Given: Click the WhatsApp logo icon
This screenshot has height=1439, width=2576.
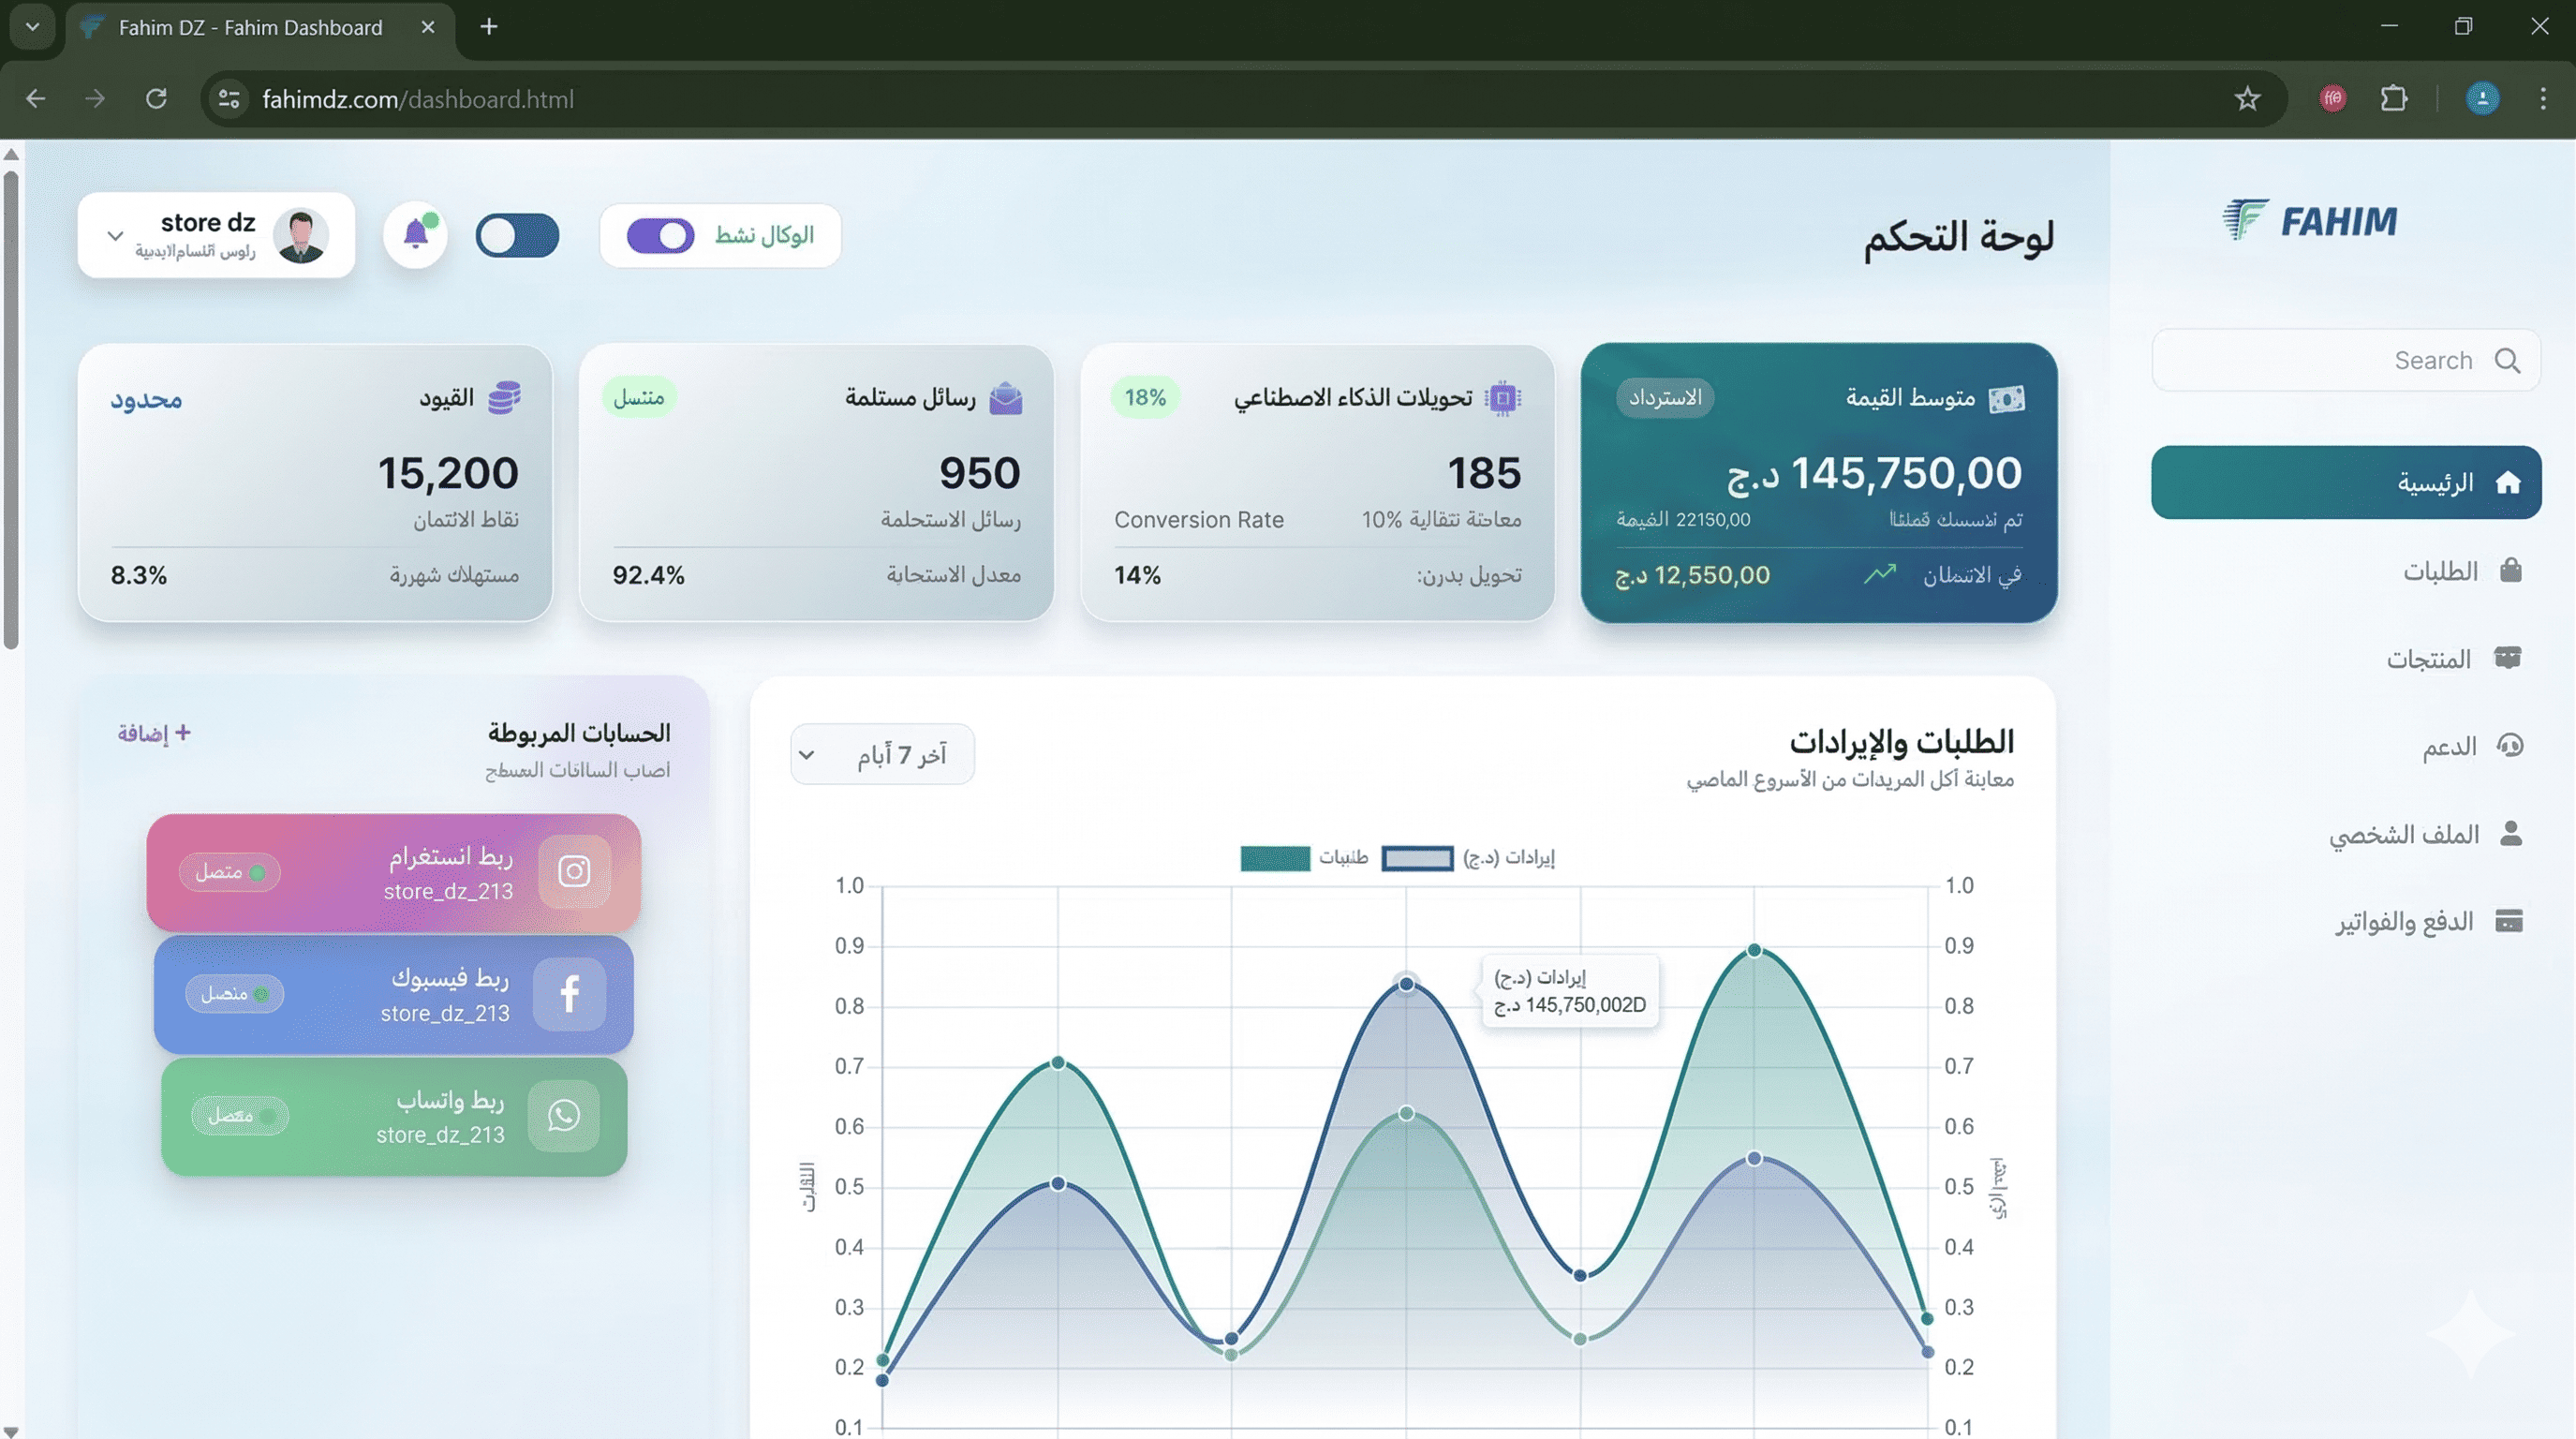Looking at the screenshot, I should click(x=564, y=1115).
